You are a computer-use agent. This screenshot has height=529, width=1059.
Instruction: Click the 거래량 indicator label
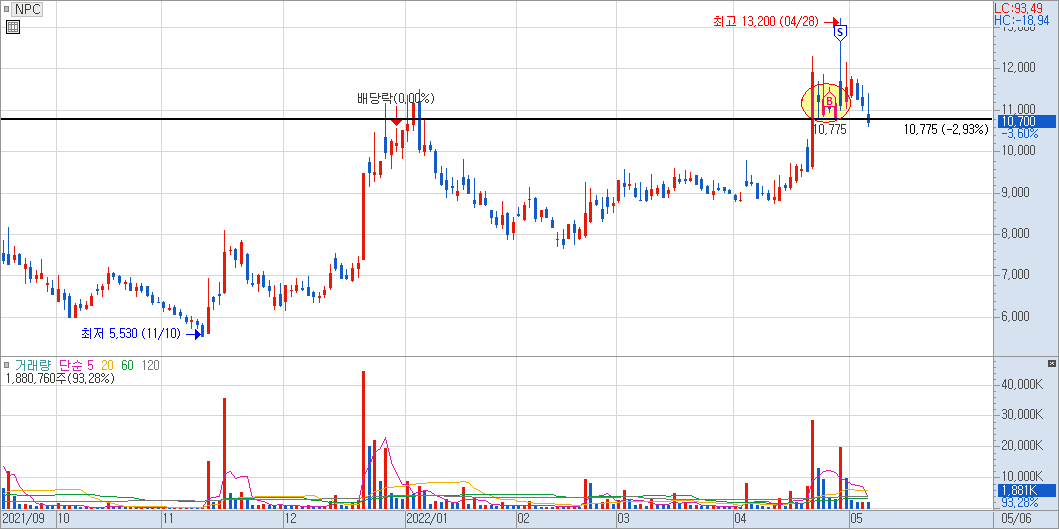click(x=34, y=366)
